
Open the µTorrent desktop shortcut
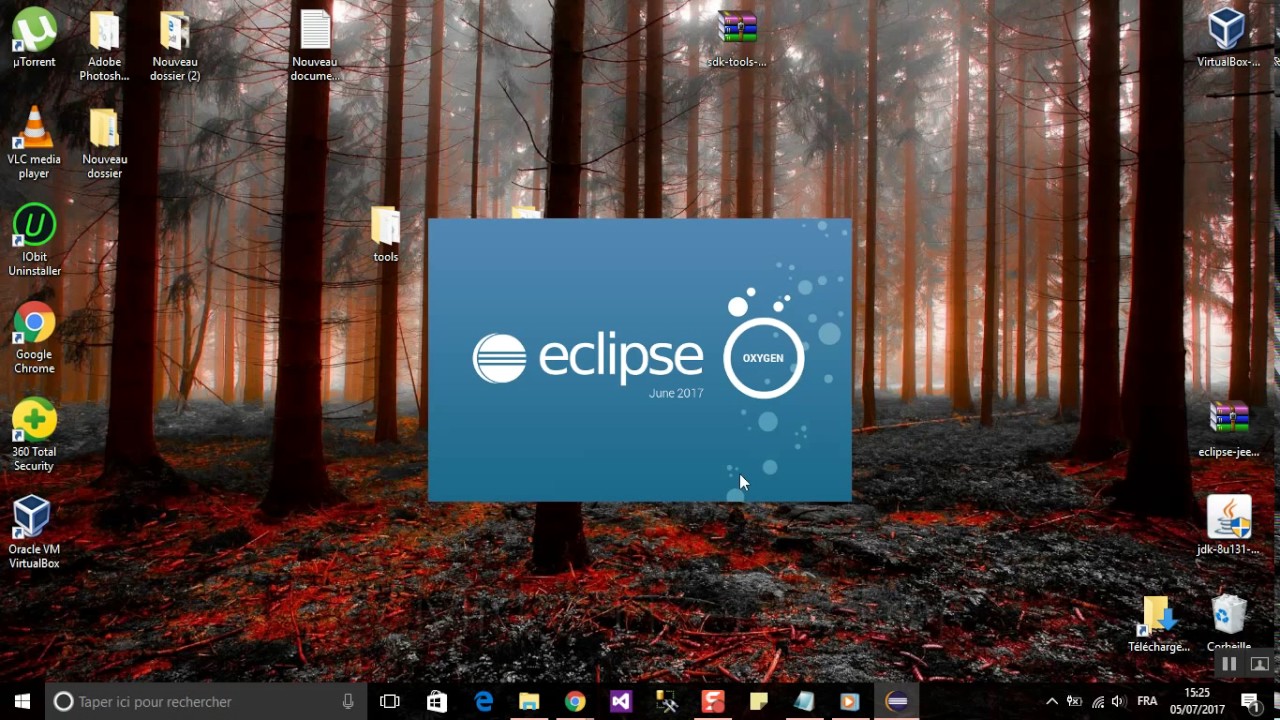[x=34, y=38]
